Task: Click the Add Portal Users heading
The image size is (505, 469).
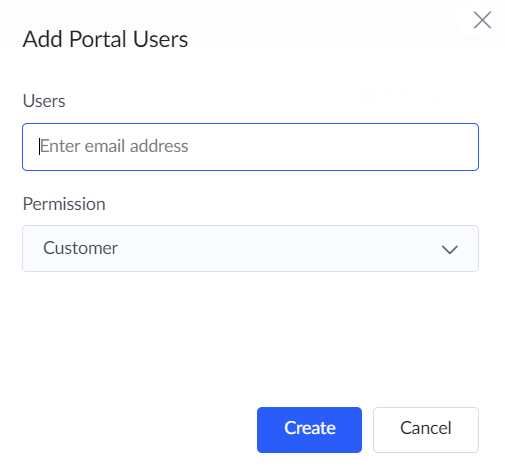Action: (105, 39)
